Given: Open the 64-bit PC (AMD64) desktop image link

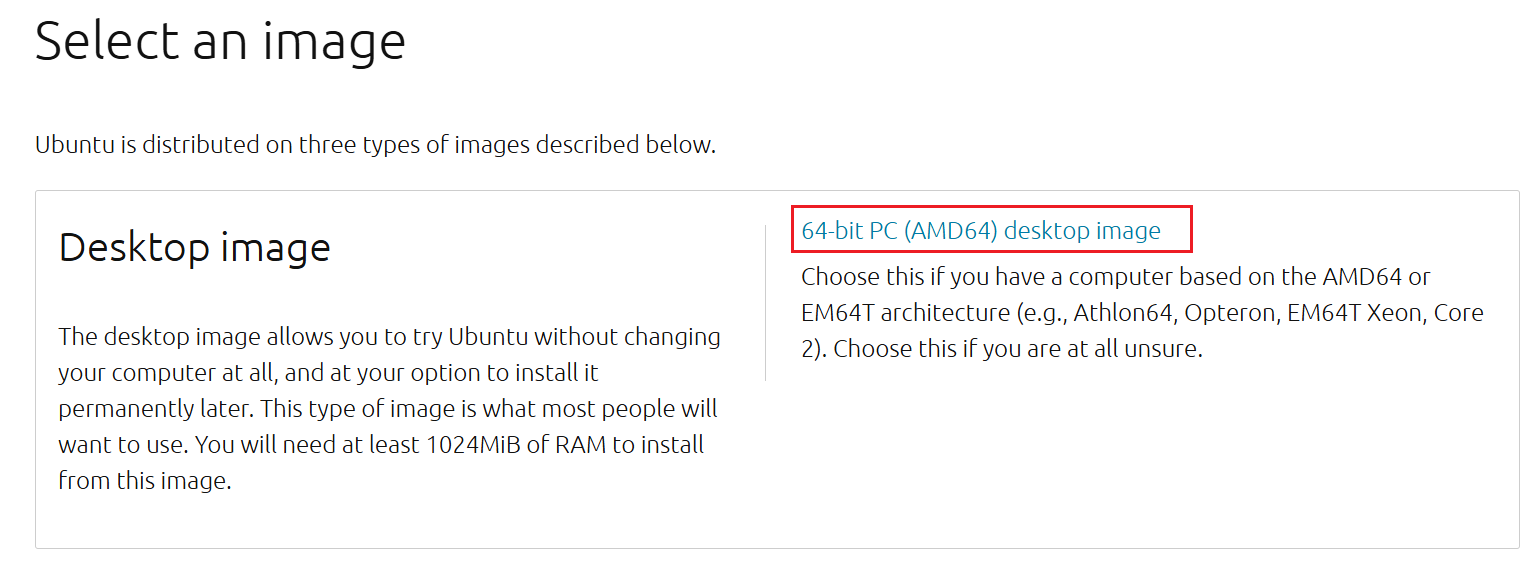Looking at the screenshot, I should tap(980, 231).
